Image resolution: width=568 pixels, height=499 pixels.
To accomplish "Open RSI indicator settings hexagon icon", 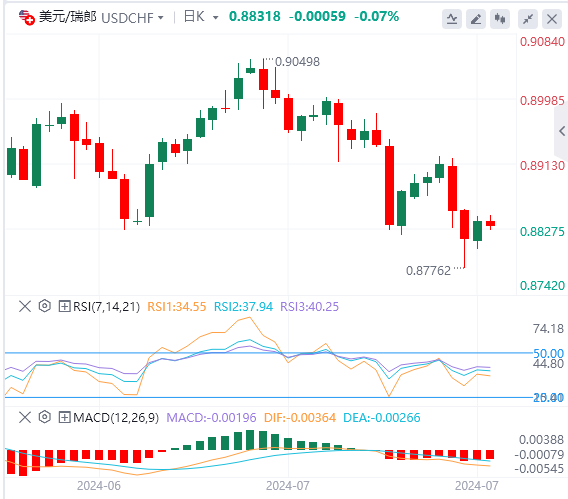I will (45, 306).
